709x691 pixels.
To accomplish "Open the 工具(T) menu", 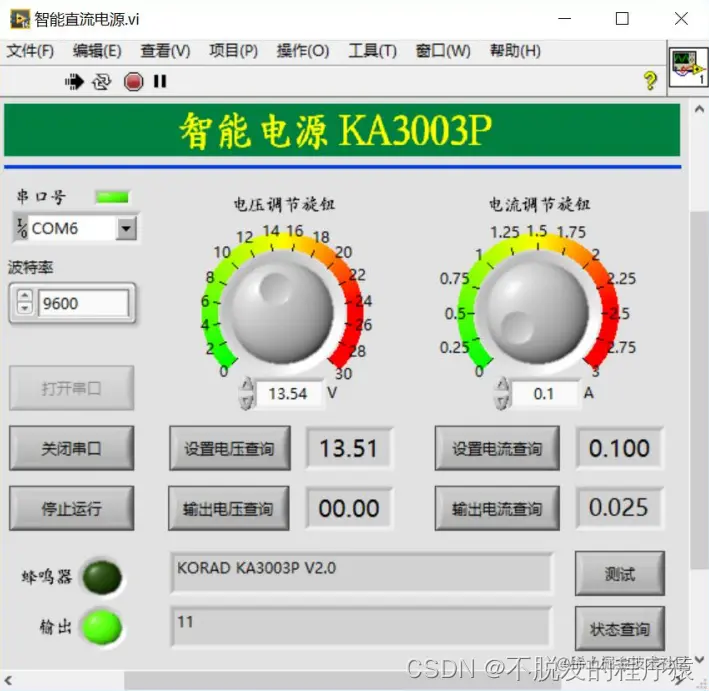I will pyautogui.click(x=372, y=51).
